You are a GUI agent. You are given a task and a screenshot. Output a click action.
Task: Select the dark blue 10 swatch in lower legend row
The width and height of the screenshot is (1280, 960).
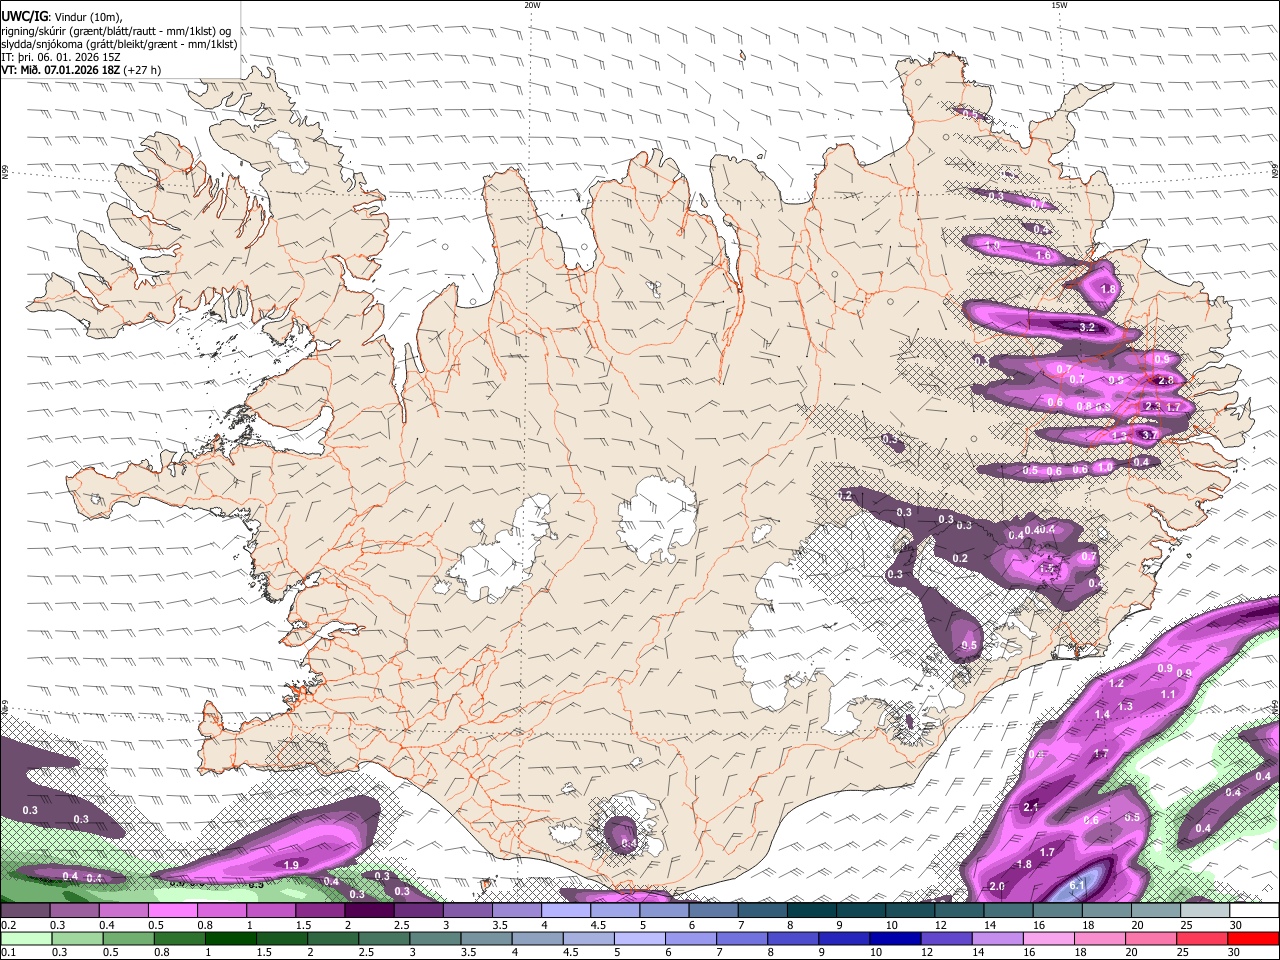point(894,938)
